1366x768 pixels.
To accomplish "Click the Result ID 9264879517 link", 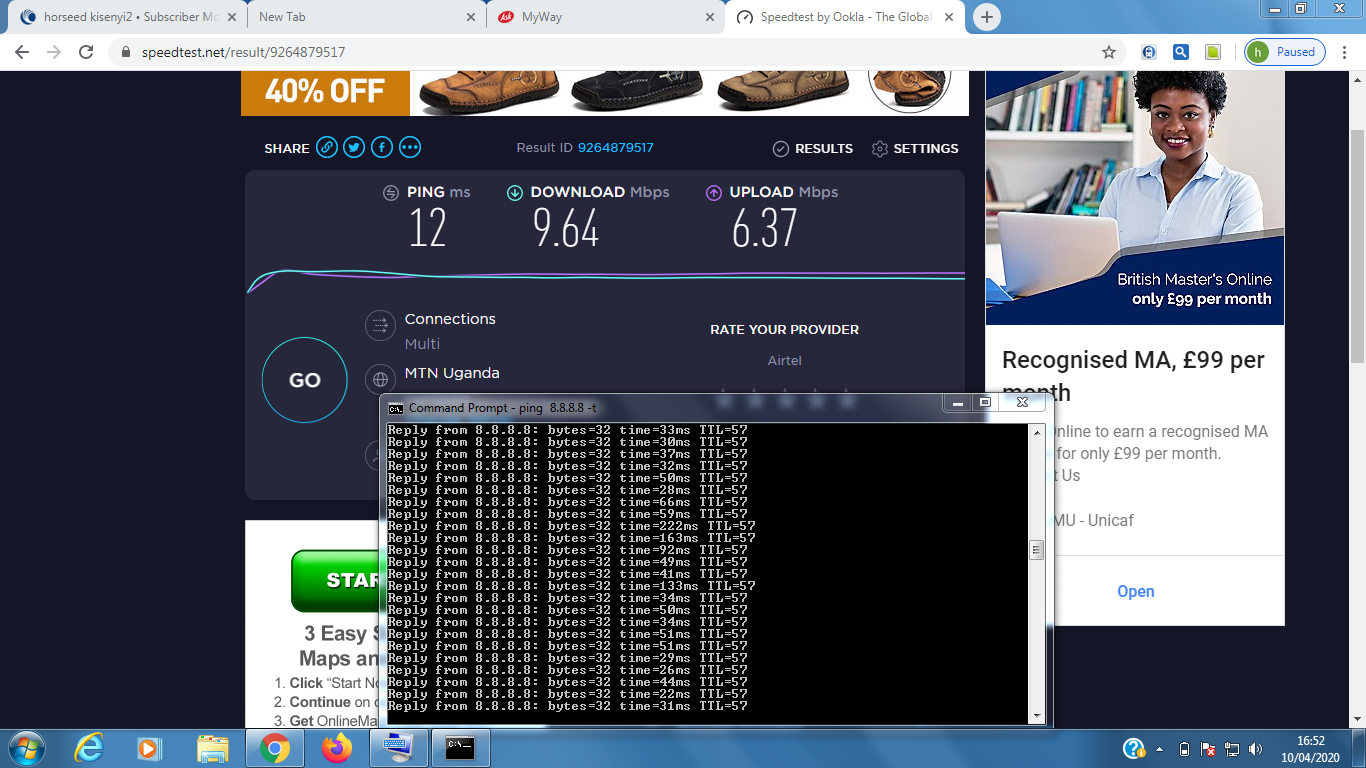I will point(615,148).
